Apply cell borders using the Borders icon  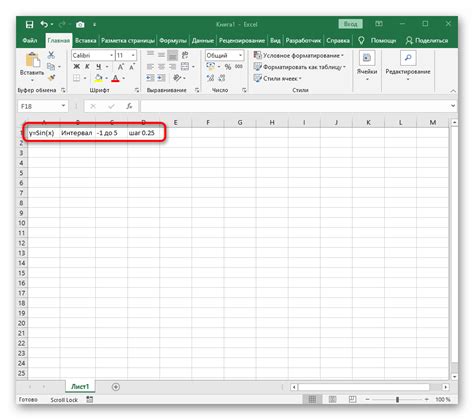pyautogui.click(x=76, y=78)
